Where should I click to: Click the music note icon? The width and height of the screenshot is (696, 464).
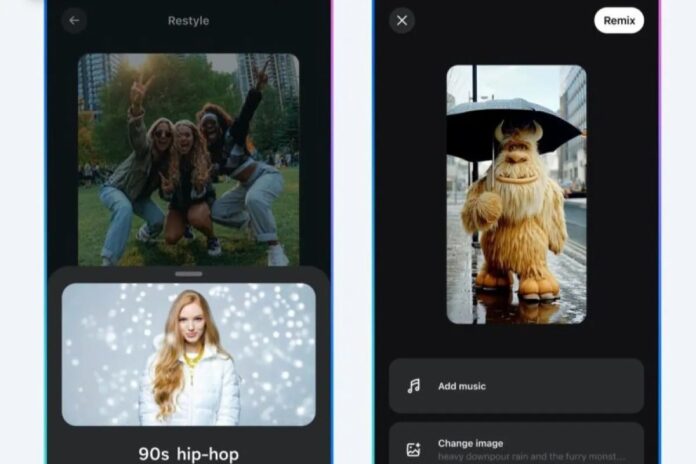pyautogui.click(x=414, y=386)
